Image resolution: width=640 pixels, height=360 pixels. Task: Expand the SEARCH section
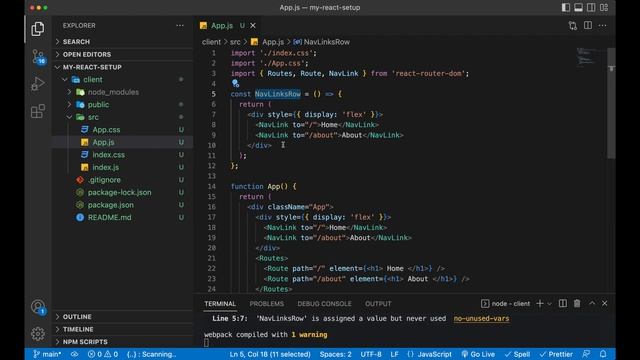point(122,42)
